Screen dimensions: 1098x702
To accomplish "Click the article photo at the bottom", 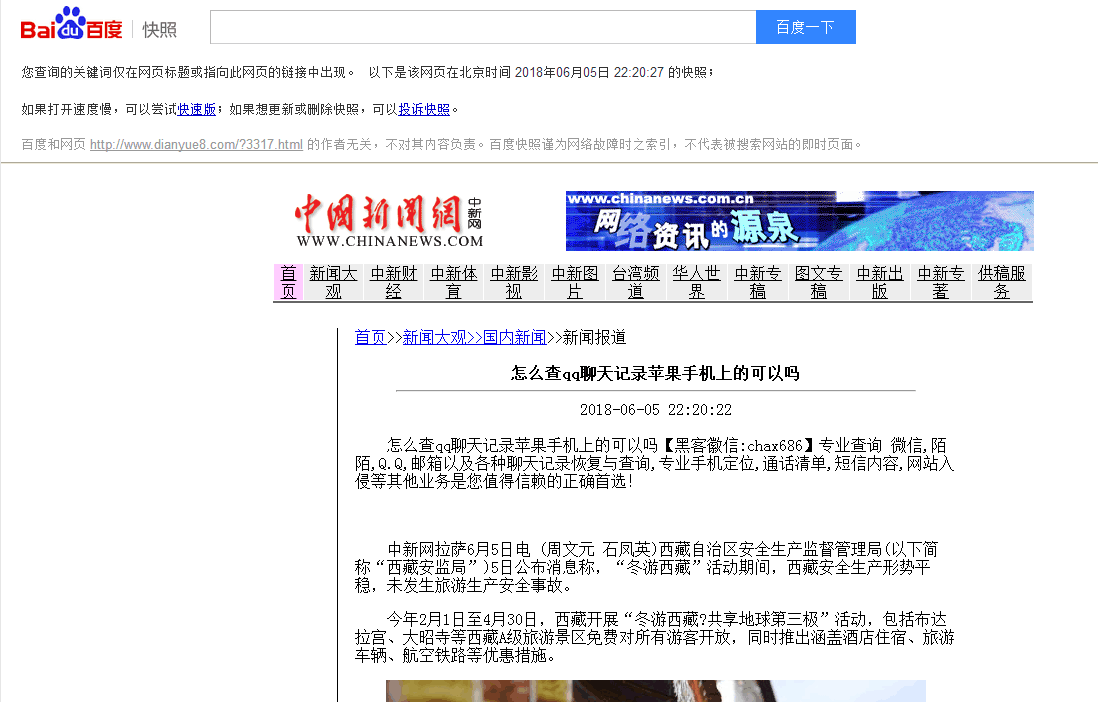I will click(655, 691).
